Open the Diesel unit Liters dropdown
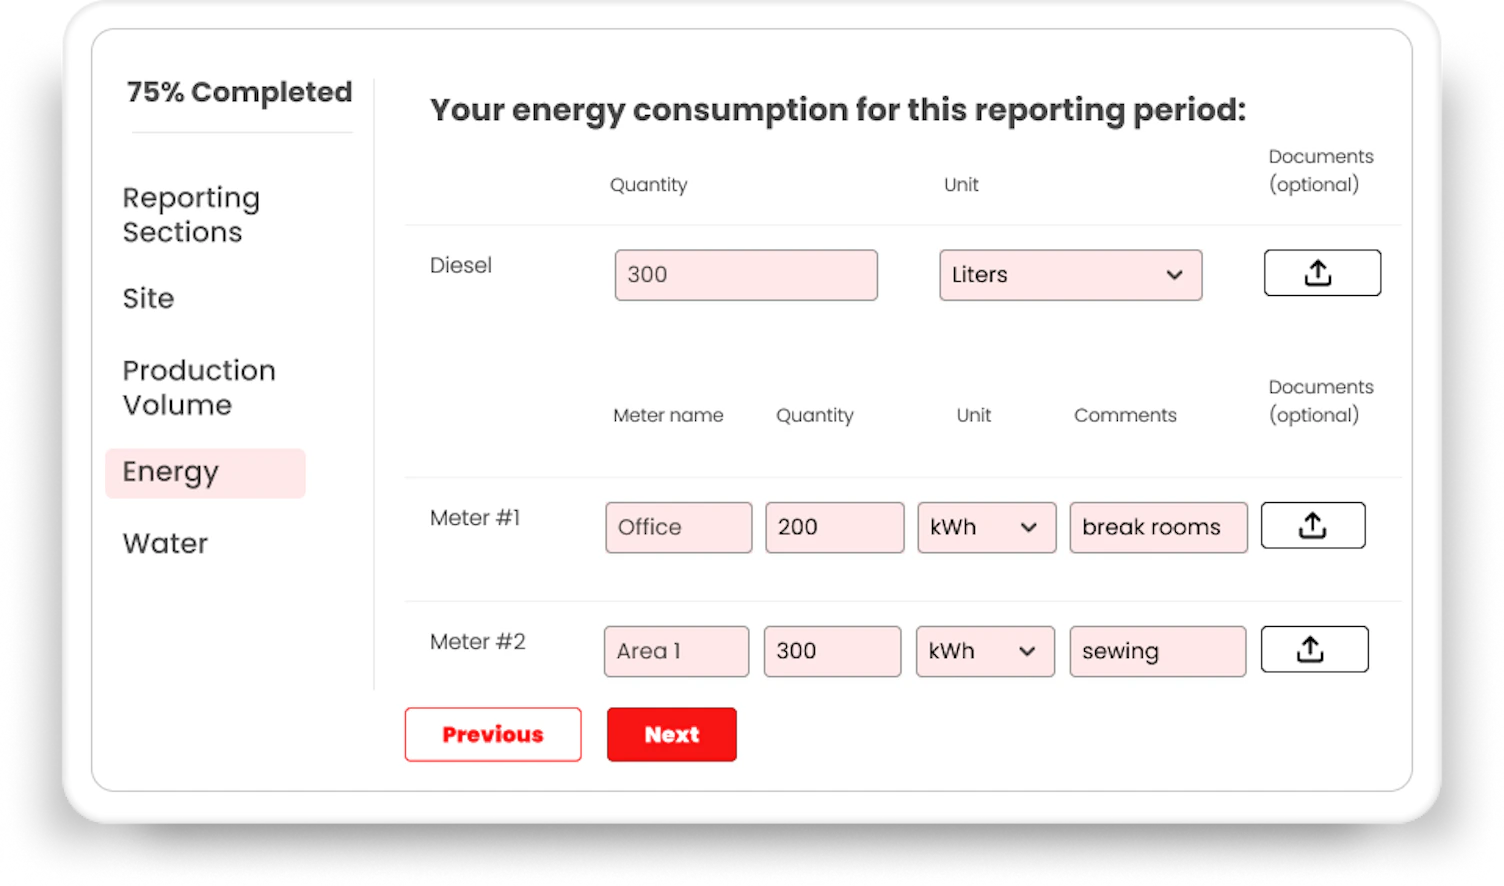 tap(1070, 275)
